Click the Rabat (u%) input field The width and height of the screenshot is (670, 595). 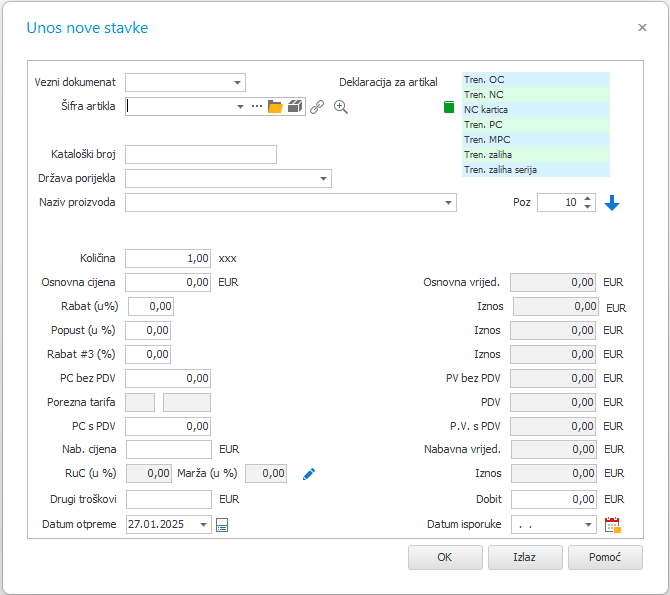(151, 306)
